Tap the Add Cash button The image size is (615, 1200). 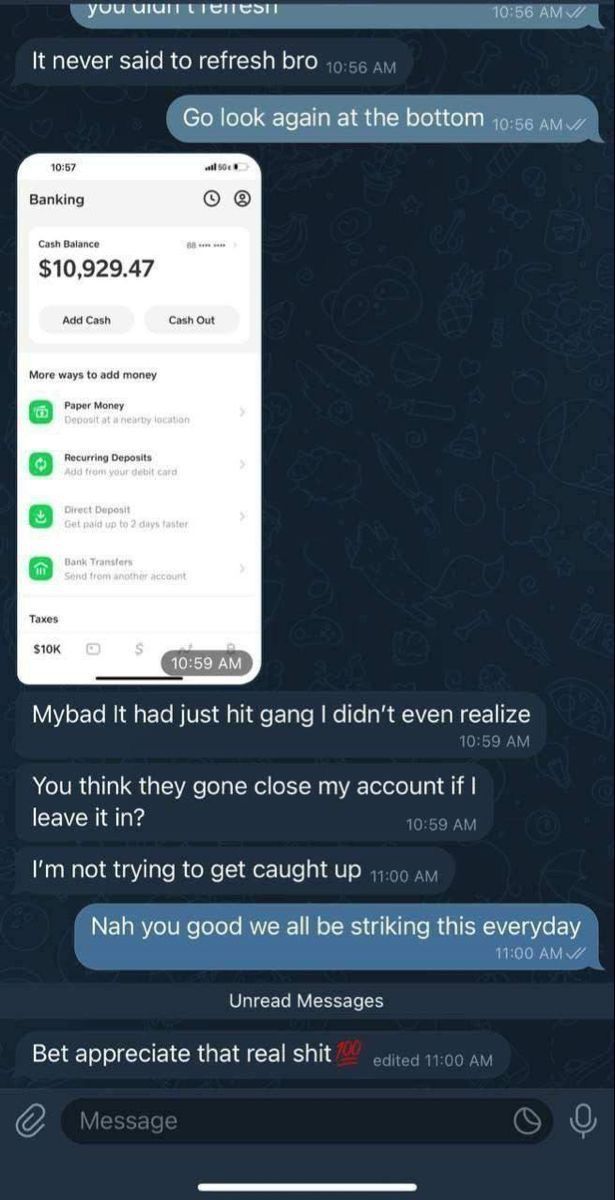[x=86, y=320]
